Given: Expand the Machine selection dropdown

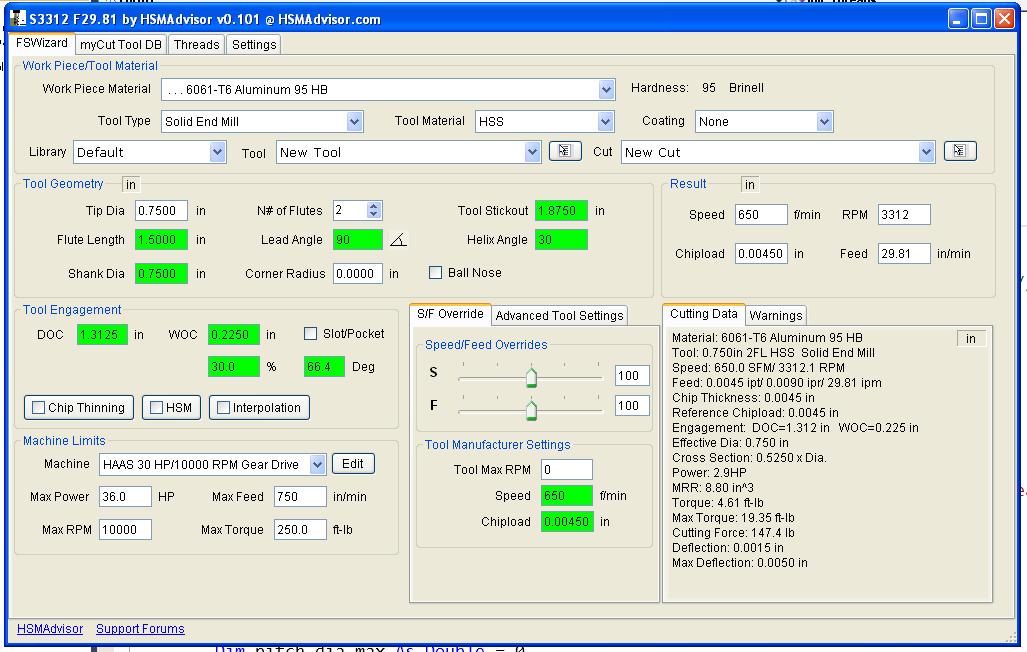Looking at the screenshot, I should pyautogui.click(x=317, y=464).
